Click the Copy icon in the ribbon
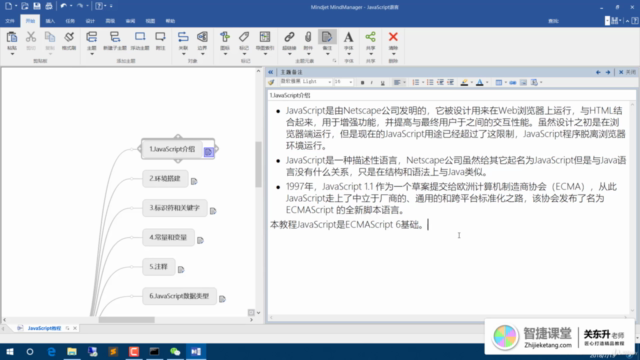Image resolution: width=640 pixels, height=360 pixels. pyautogui.click(x=50, y=37)
